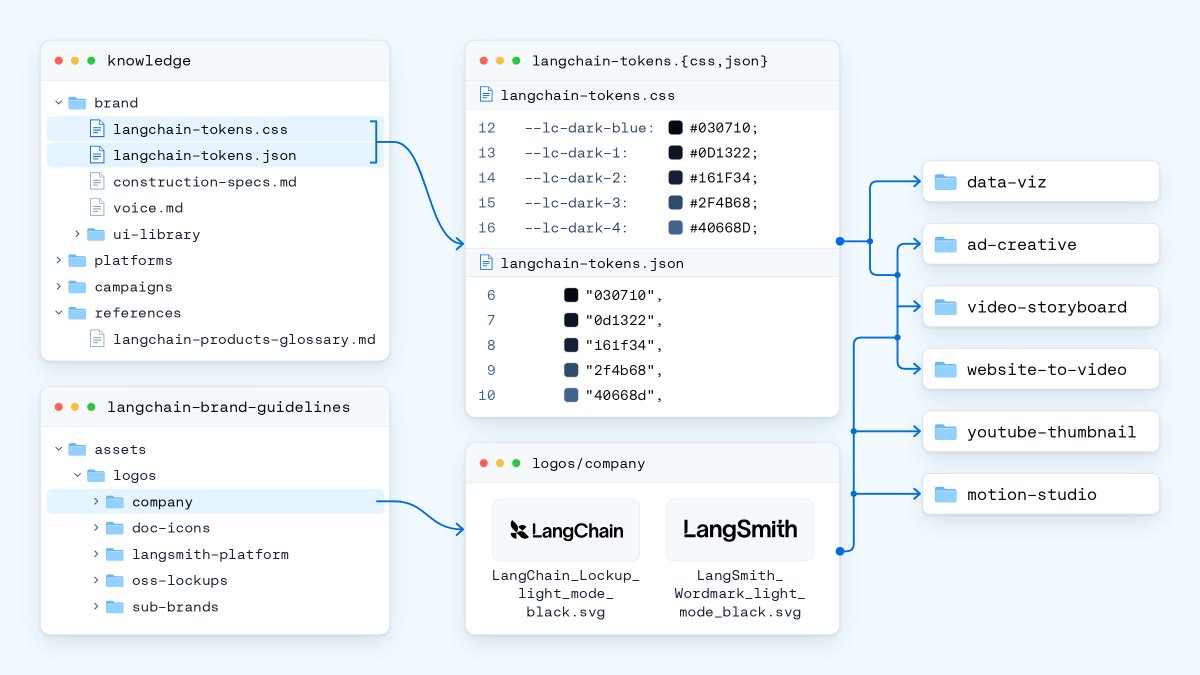Click the LangSmith_Wordmark_light_mode_black.svg filename
This screenshot has height=675, width=1200.
click(x=740, y=594)
